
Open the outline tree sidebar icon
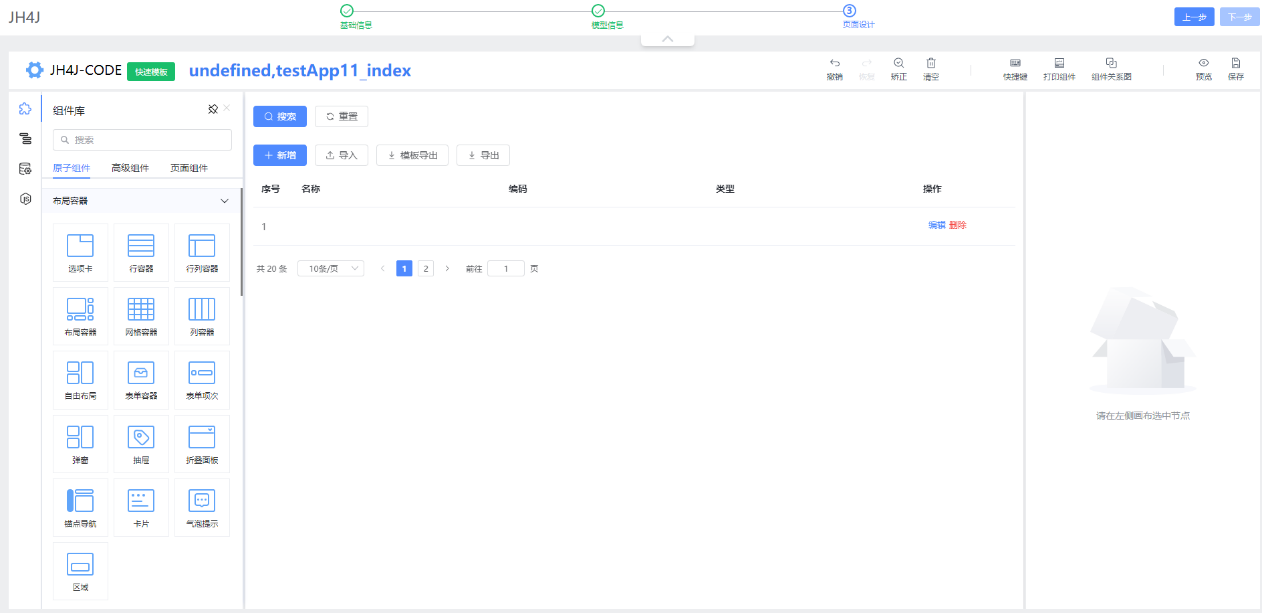click(25, 139)
